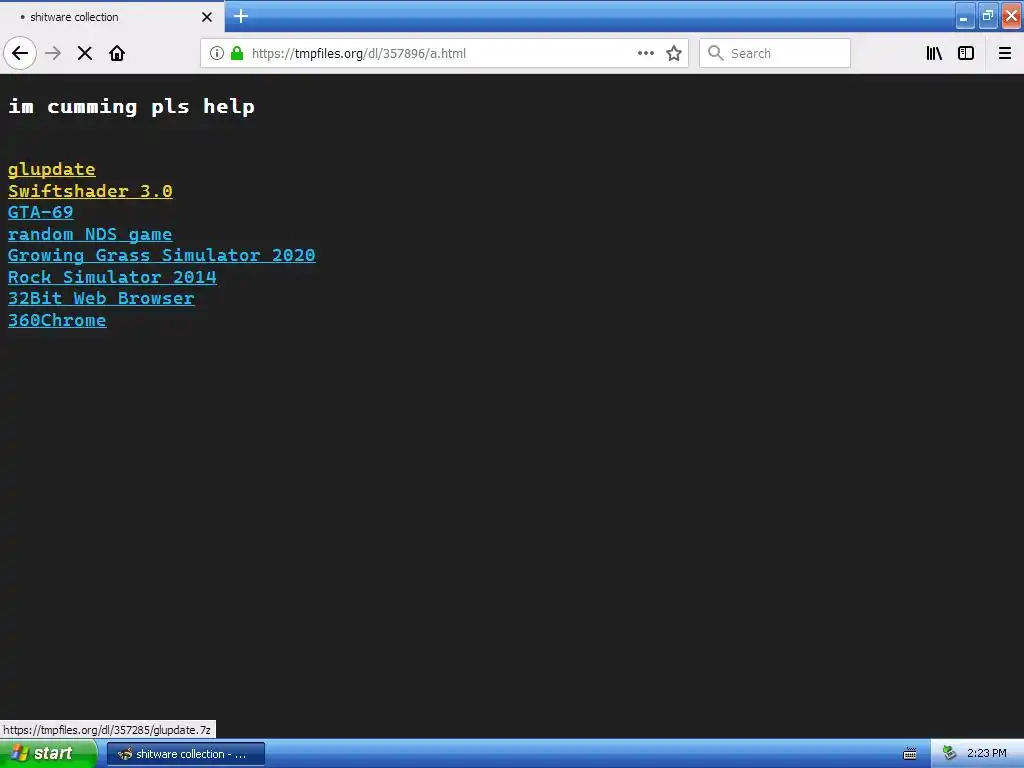Stop loading the page
This screenshot has height=768, width=1024.
(85, 54)
